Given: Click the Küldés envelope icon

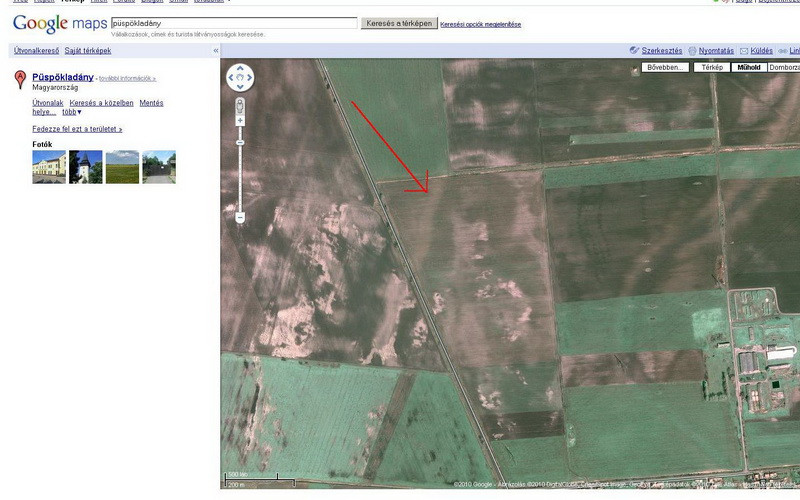Looking at the screenshot, I should click(x=744, y=51).
